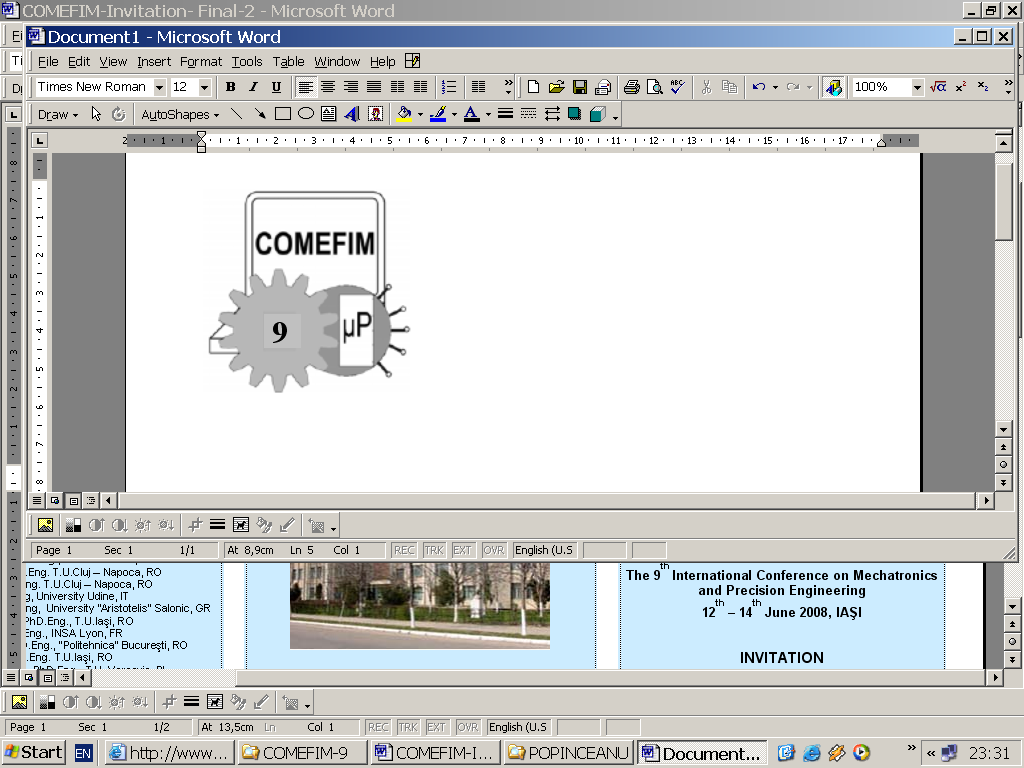Image resolution: width=1024 pixels, height=768 pixels.
Task: Apply superscript formatting
Action: coord(961,87)
